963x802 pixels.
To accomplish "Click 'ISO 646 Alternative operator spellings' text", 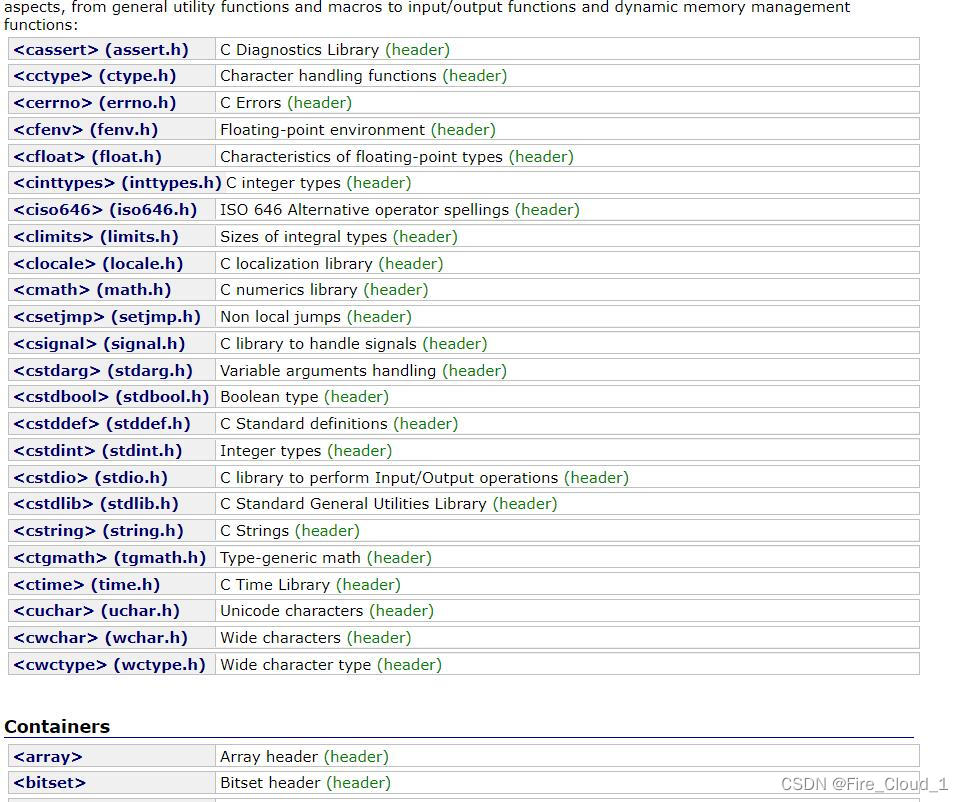I will coord(365,209).
